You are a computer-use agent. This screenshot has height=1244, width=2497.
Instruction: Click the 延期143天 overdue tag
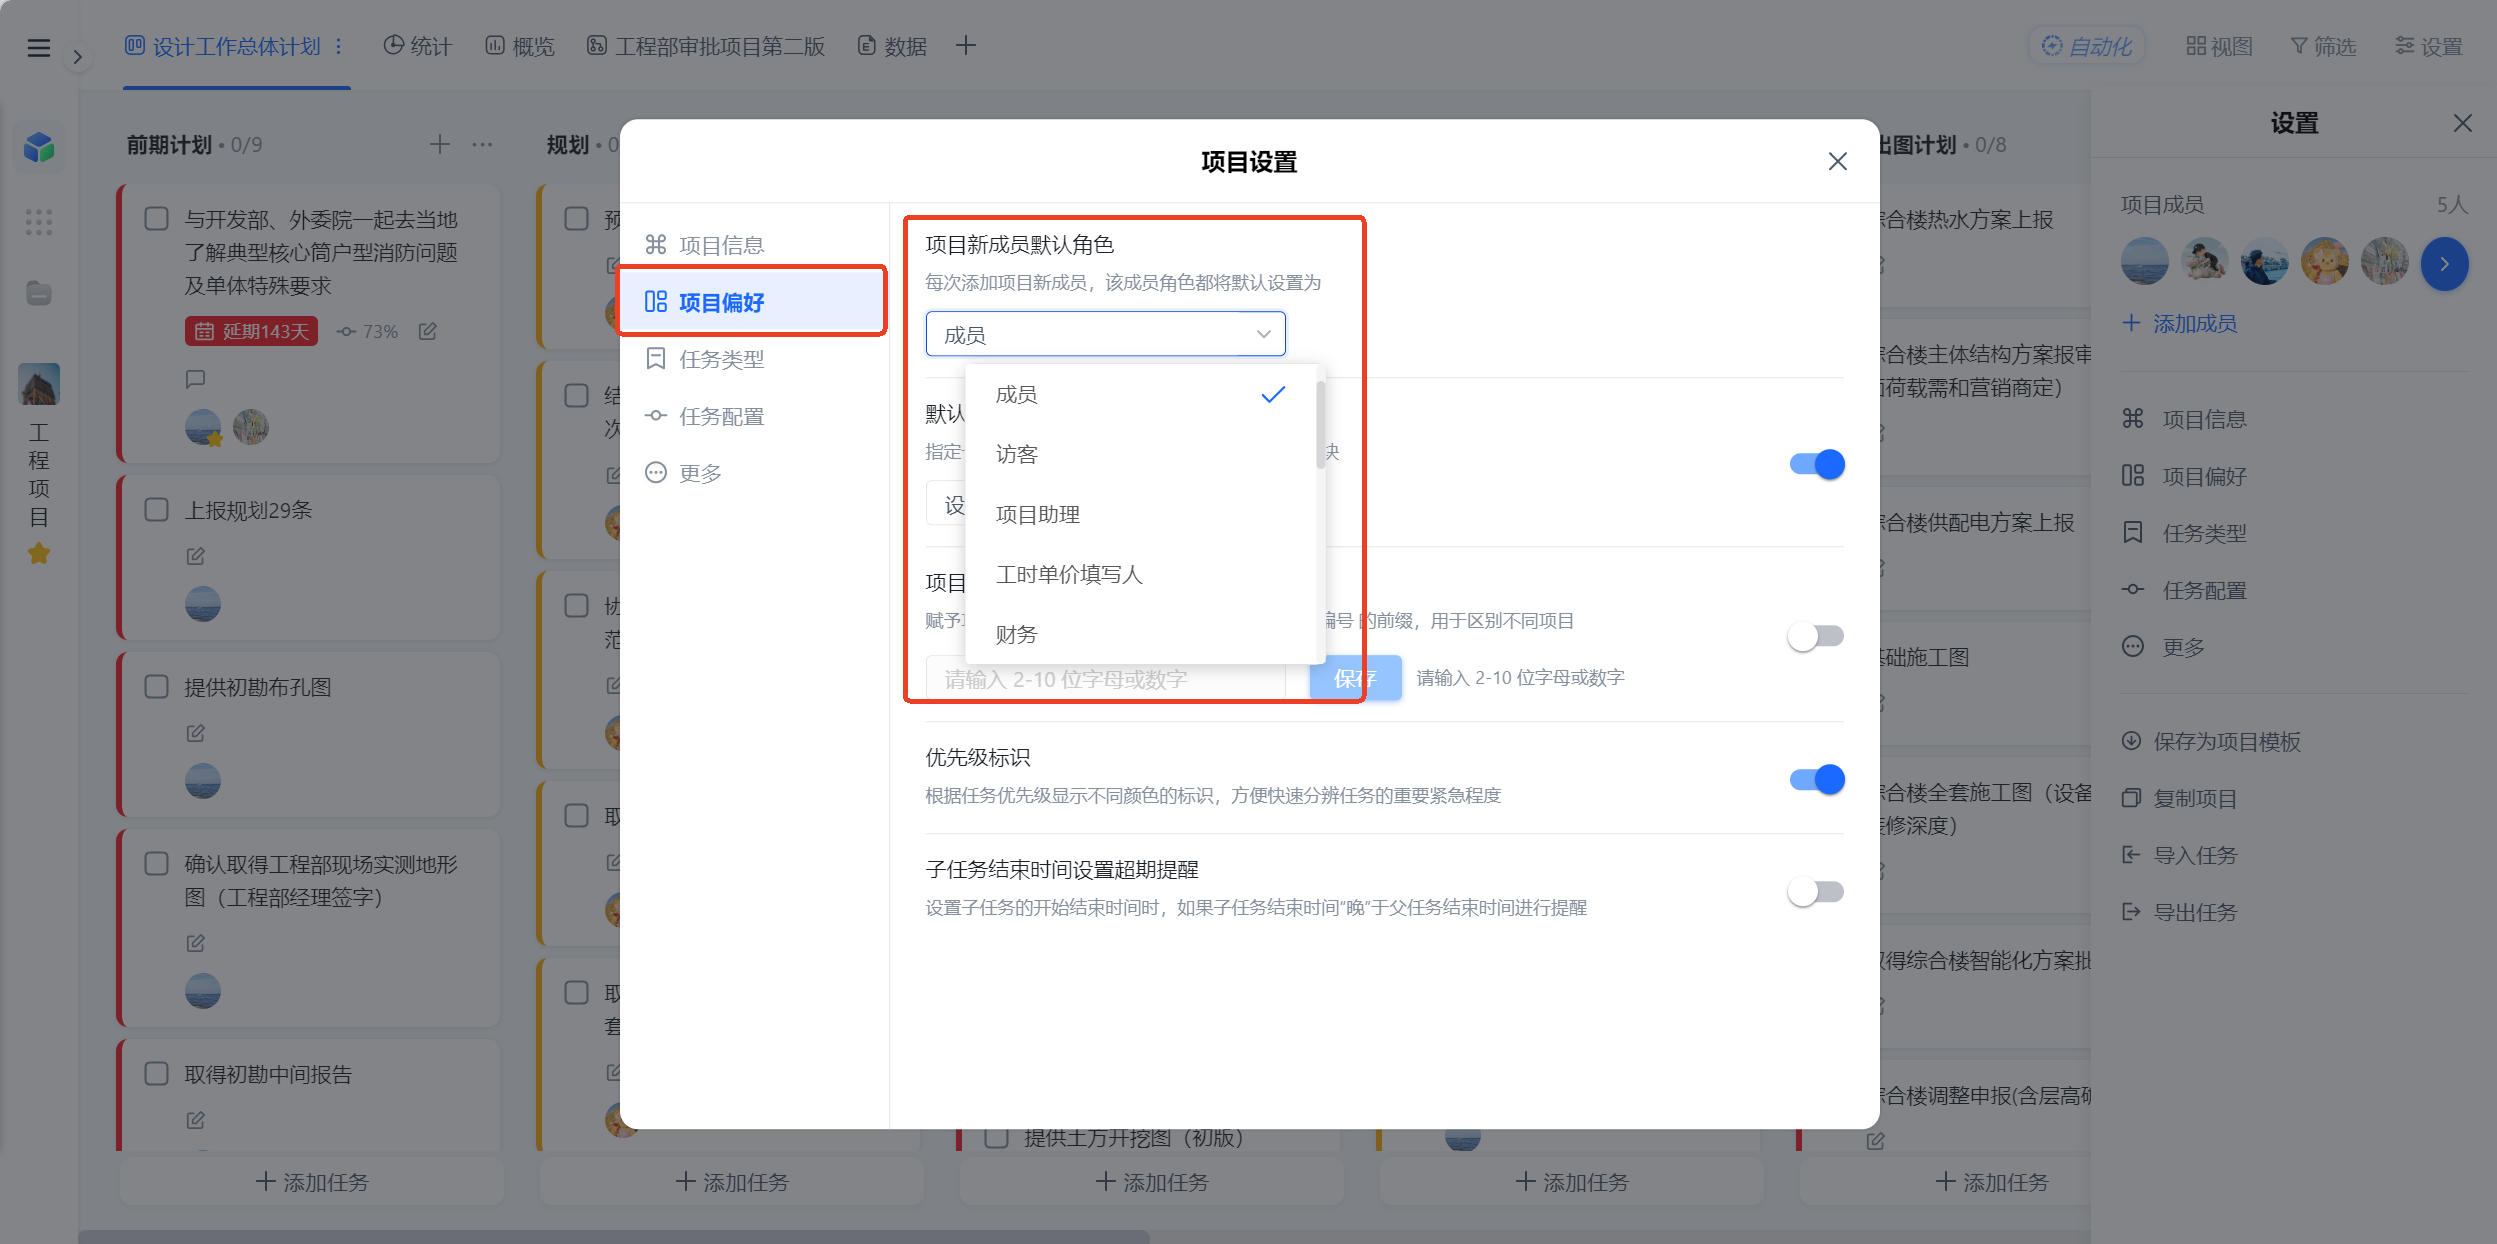(x=251, y=331)
